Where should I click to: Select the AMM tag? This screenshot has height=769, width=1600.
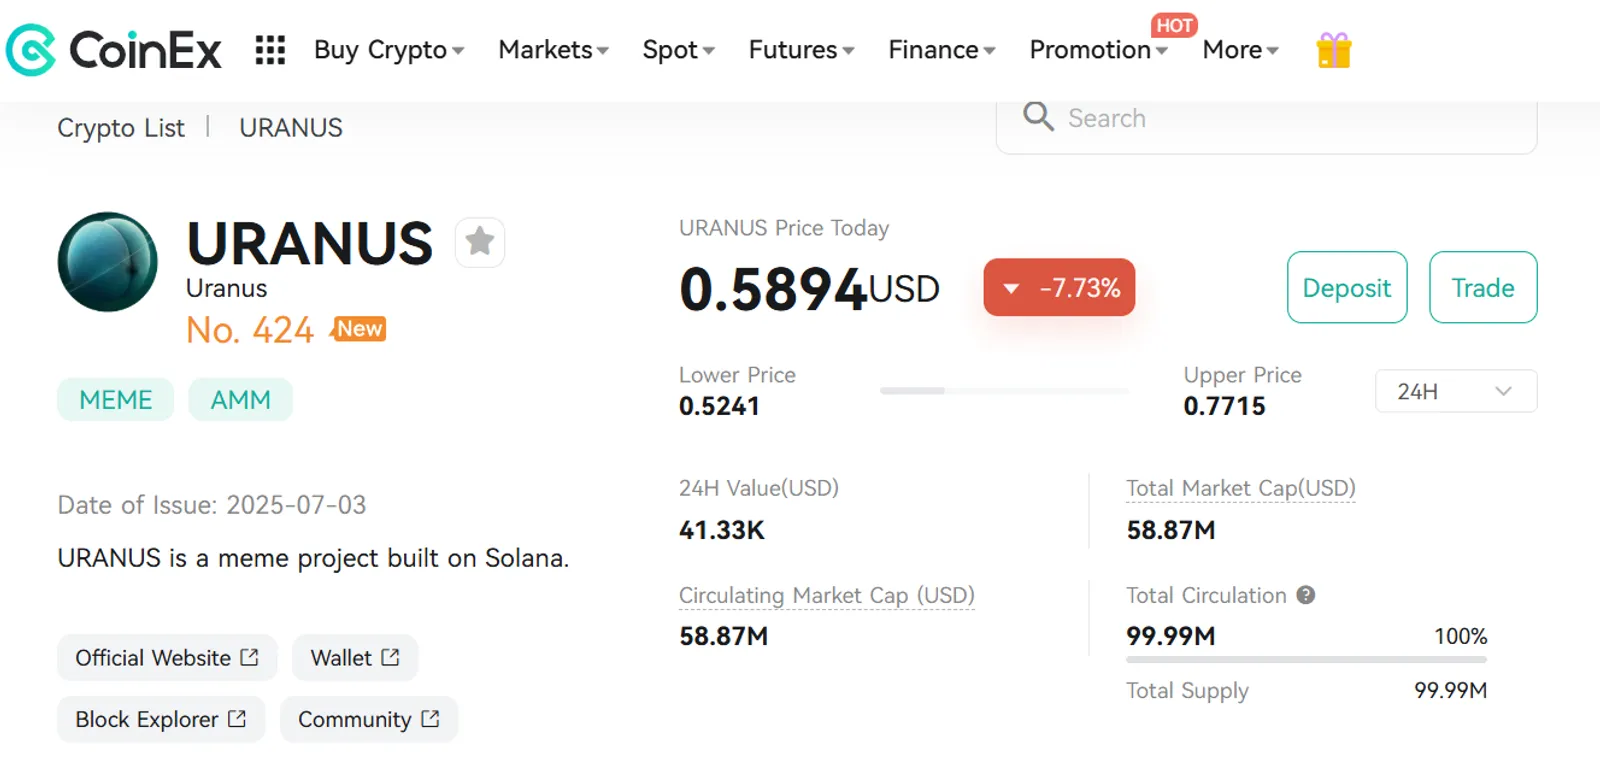(241, 400)
